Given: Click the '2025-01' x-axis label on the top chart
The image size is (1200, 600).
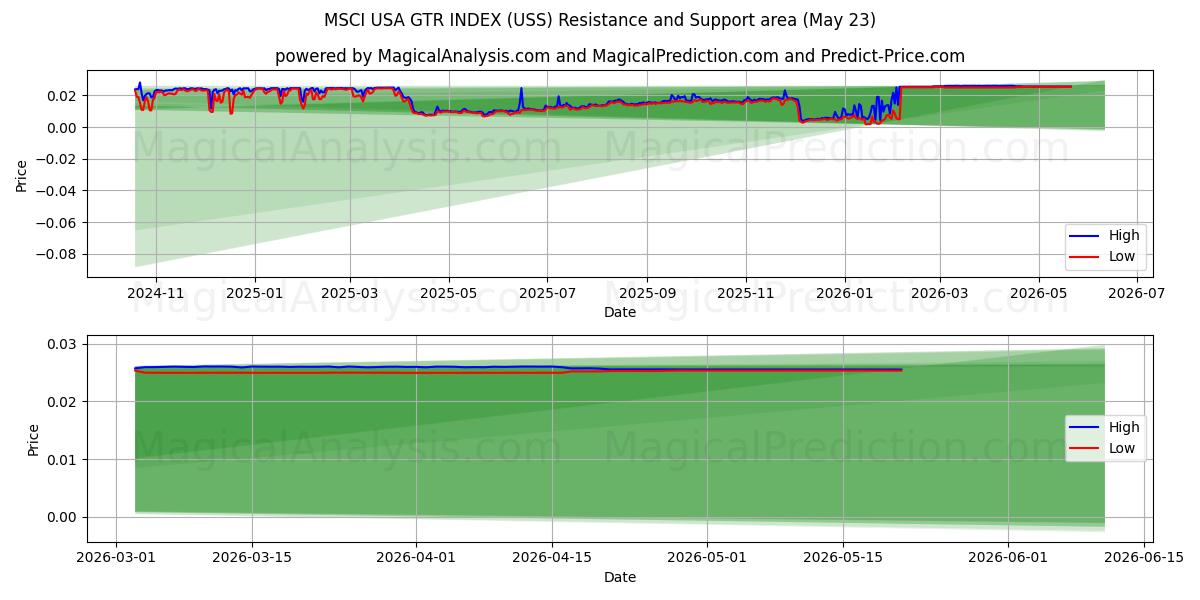Looking at the screenshot, I should [x=255, y=295].
